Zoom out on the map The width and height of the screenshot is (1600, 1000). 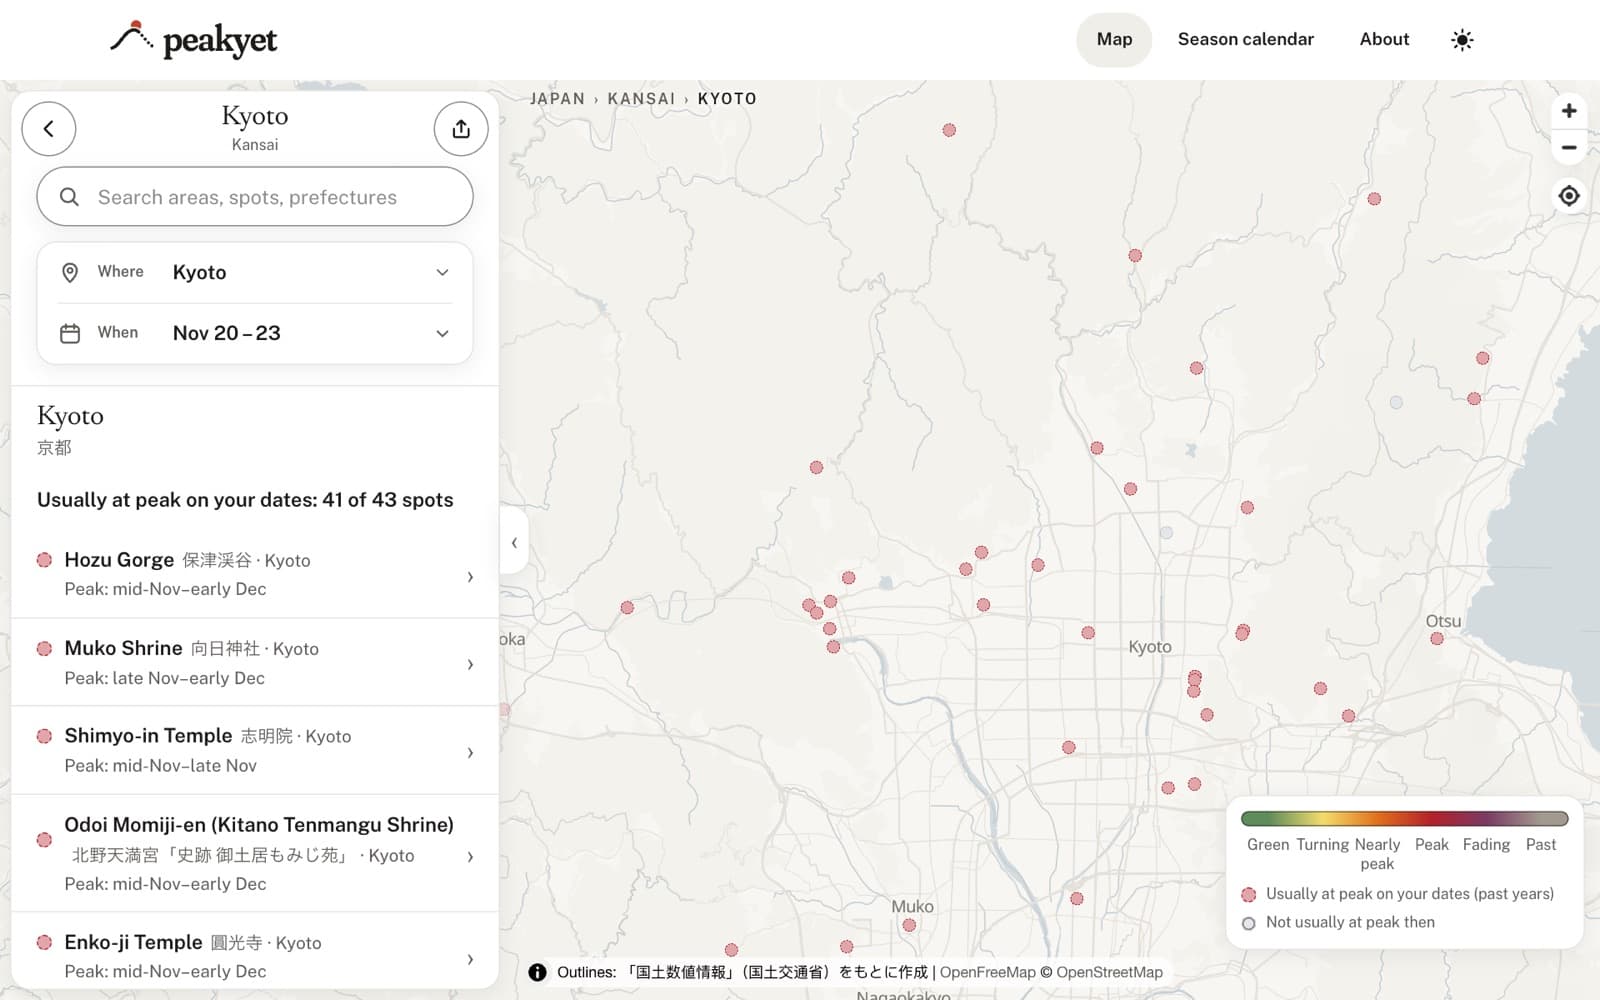click(1569, 148)
